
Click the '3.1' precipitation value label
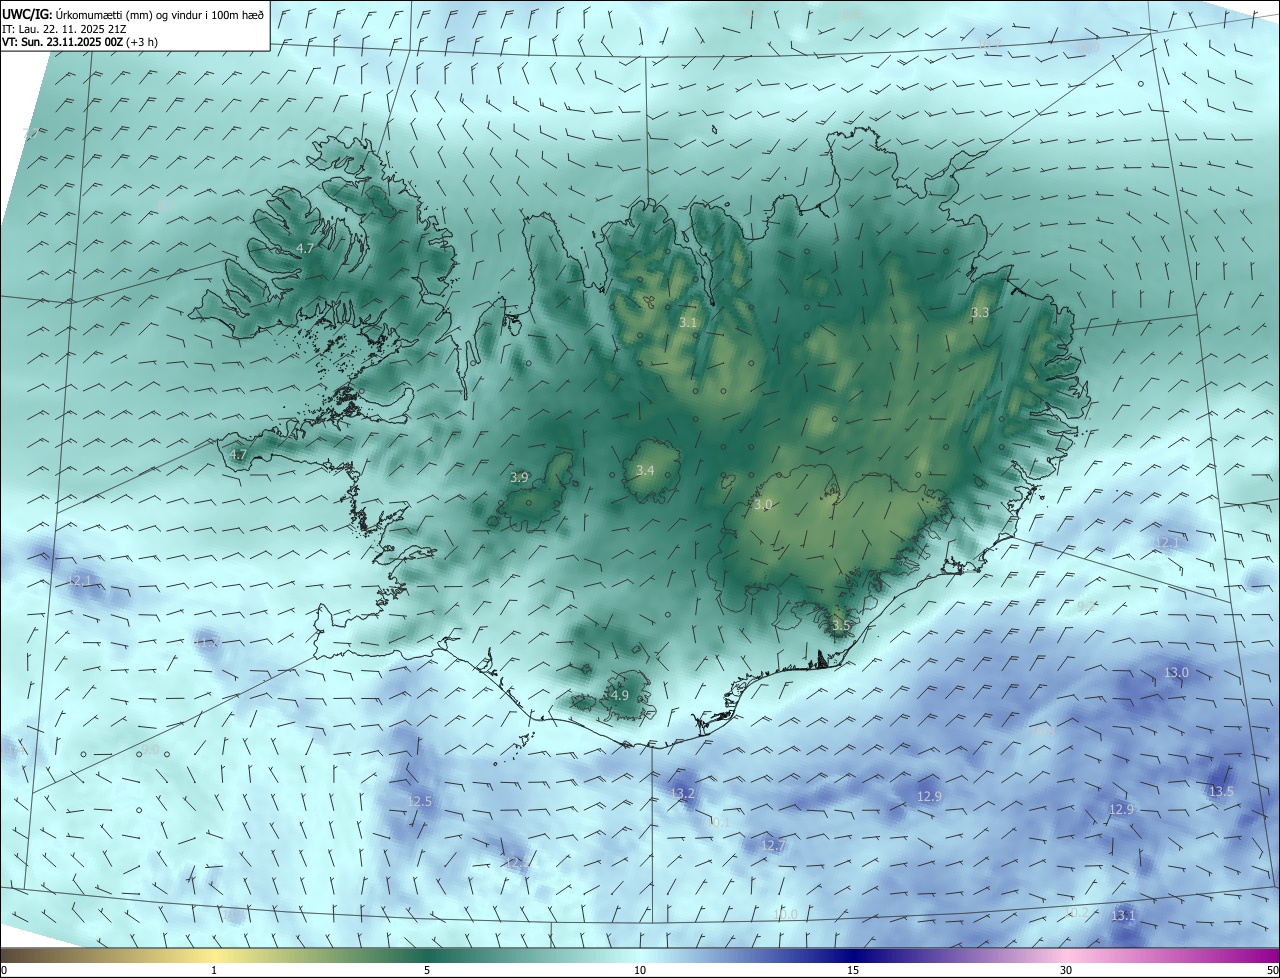click(x=688, y=323)
